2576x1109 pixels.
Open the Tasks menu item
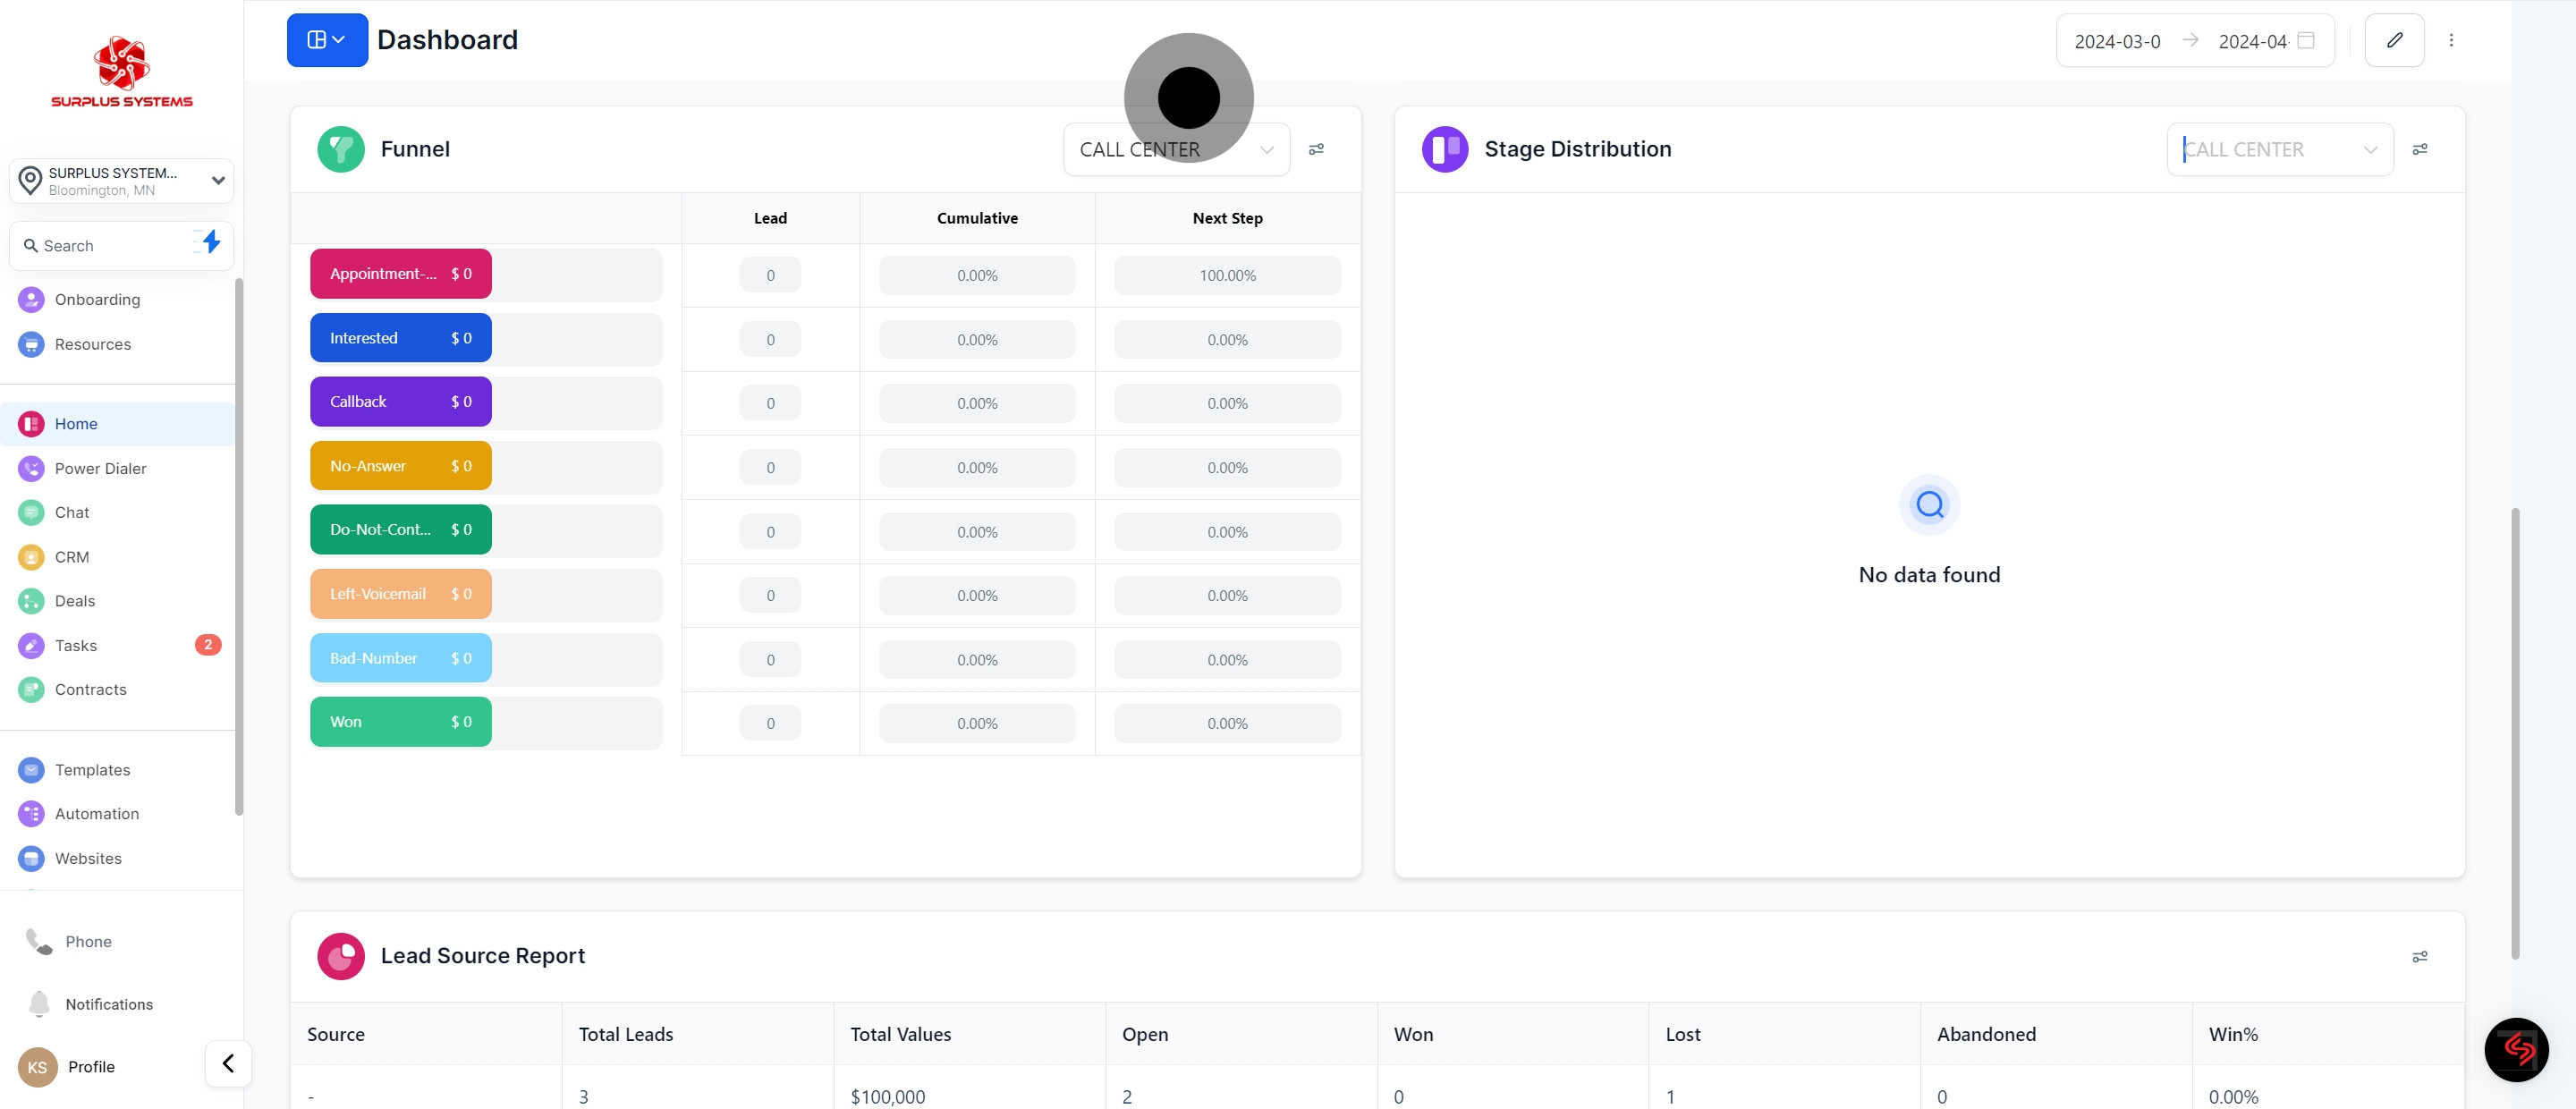(76, 645)
